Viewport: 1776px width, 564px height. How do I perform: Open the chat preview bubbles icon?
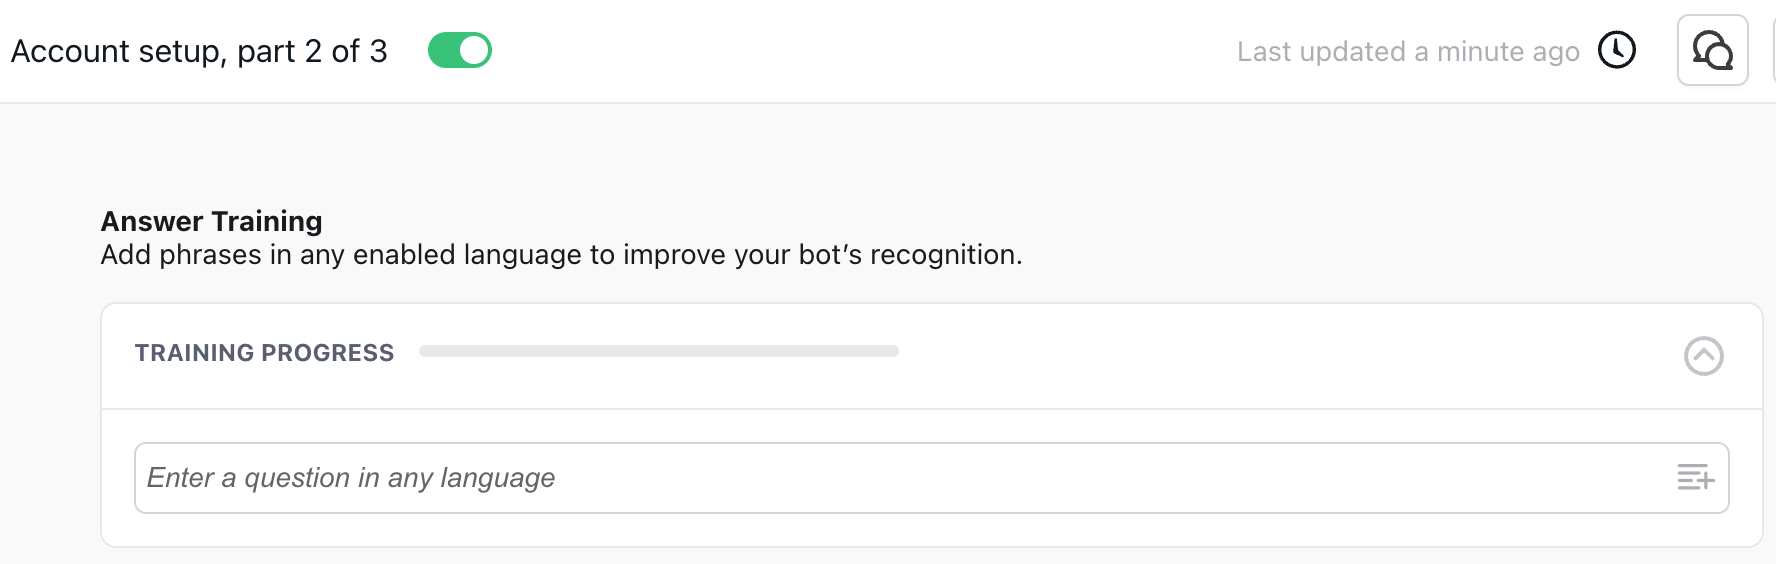1712,50
